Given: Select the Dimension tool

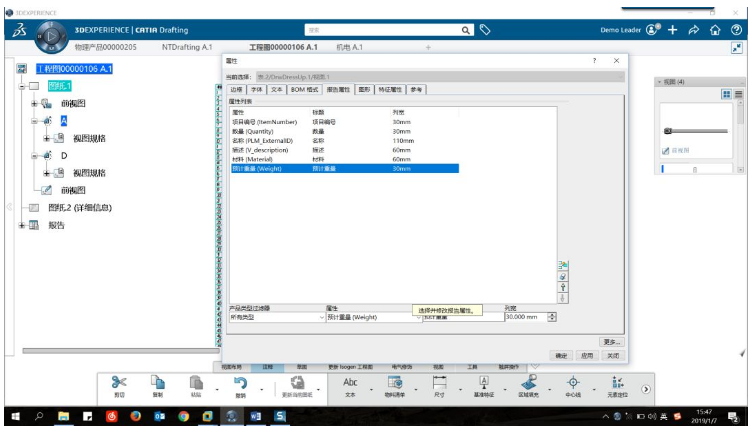Looking at the screenshot, I should 439,383.
